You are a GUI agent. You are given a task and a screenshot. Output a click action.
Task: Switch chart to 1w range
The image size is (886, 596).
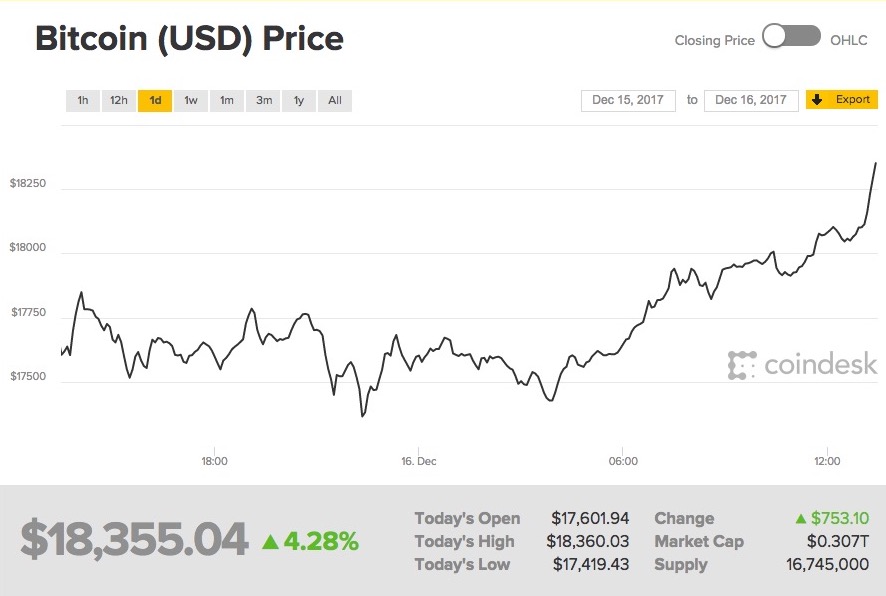(191, 100)
